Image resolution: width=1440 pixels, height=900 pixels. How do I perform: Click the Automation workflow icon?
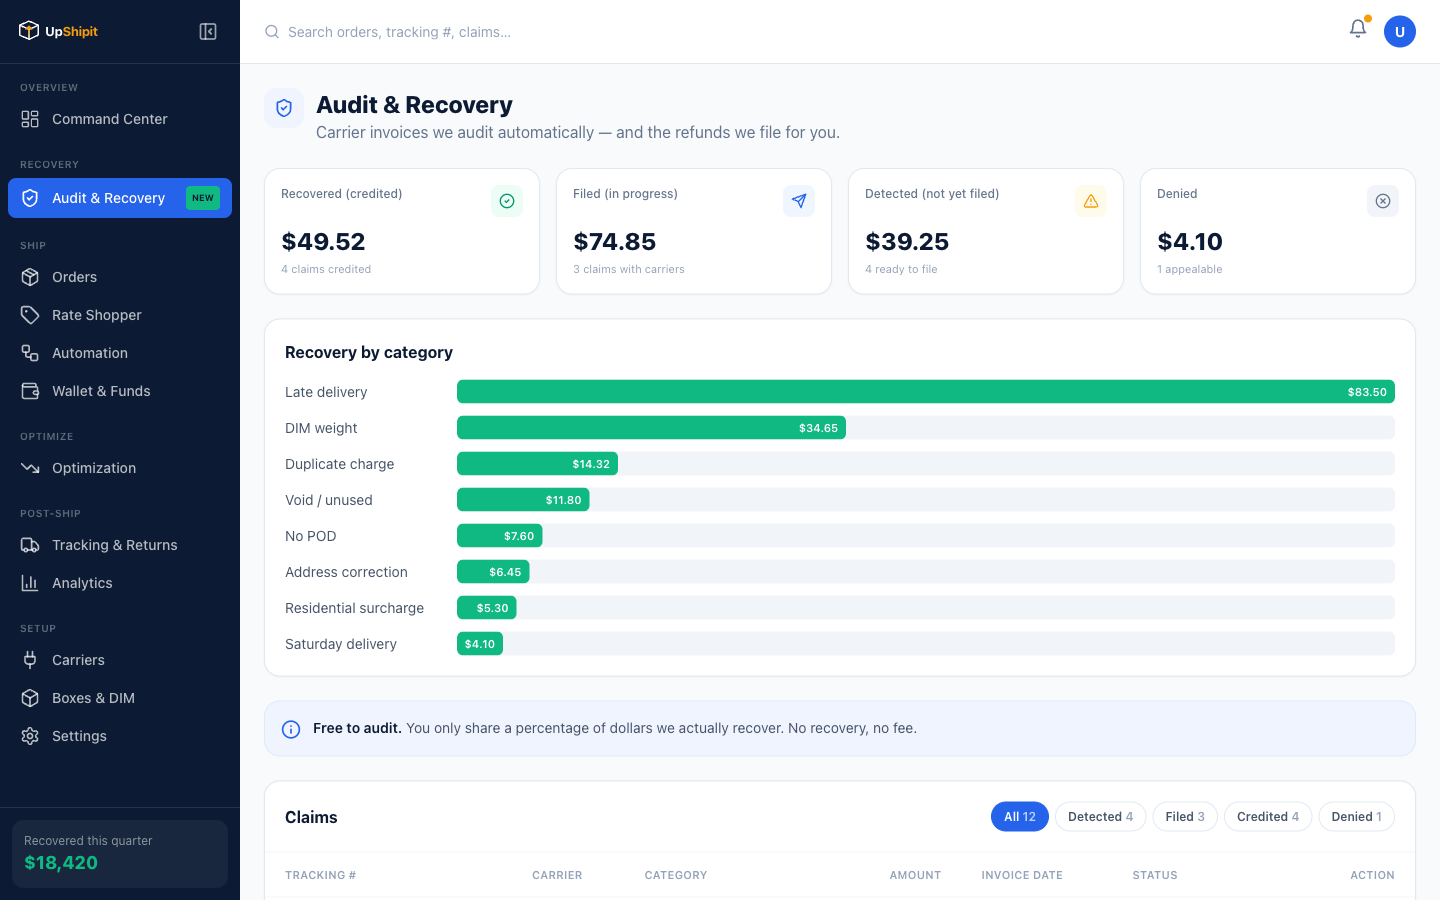click(30, 353)
